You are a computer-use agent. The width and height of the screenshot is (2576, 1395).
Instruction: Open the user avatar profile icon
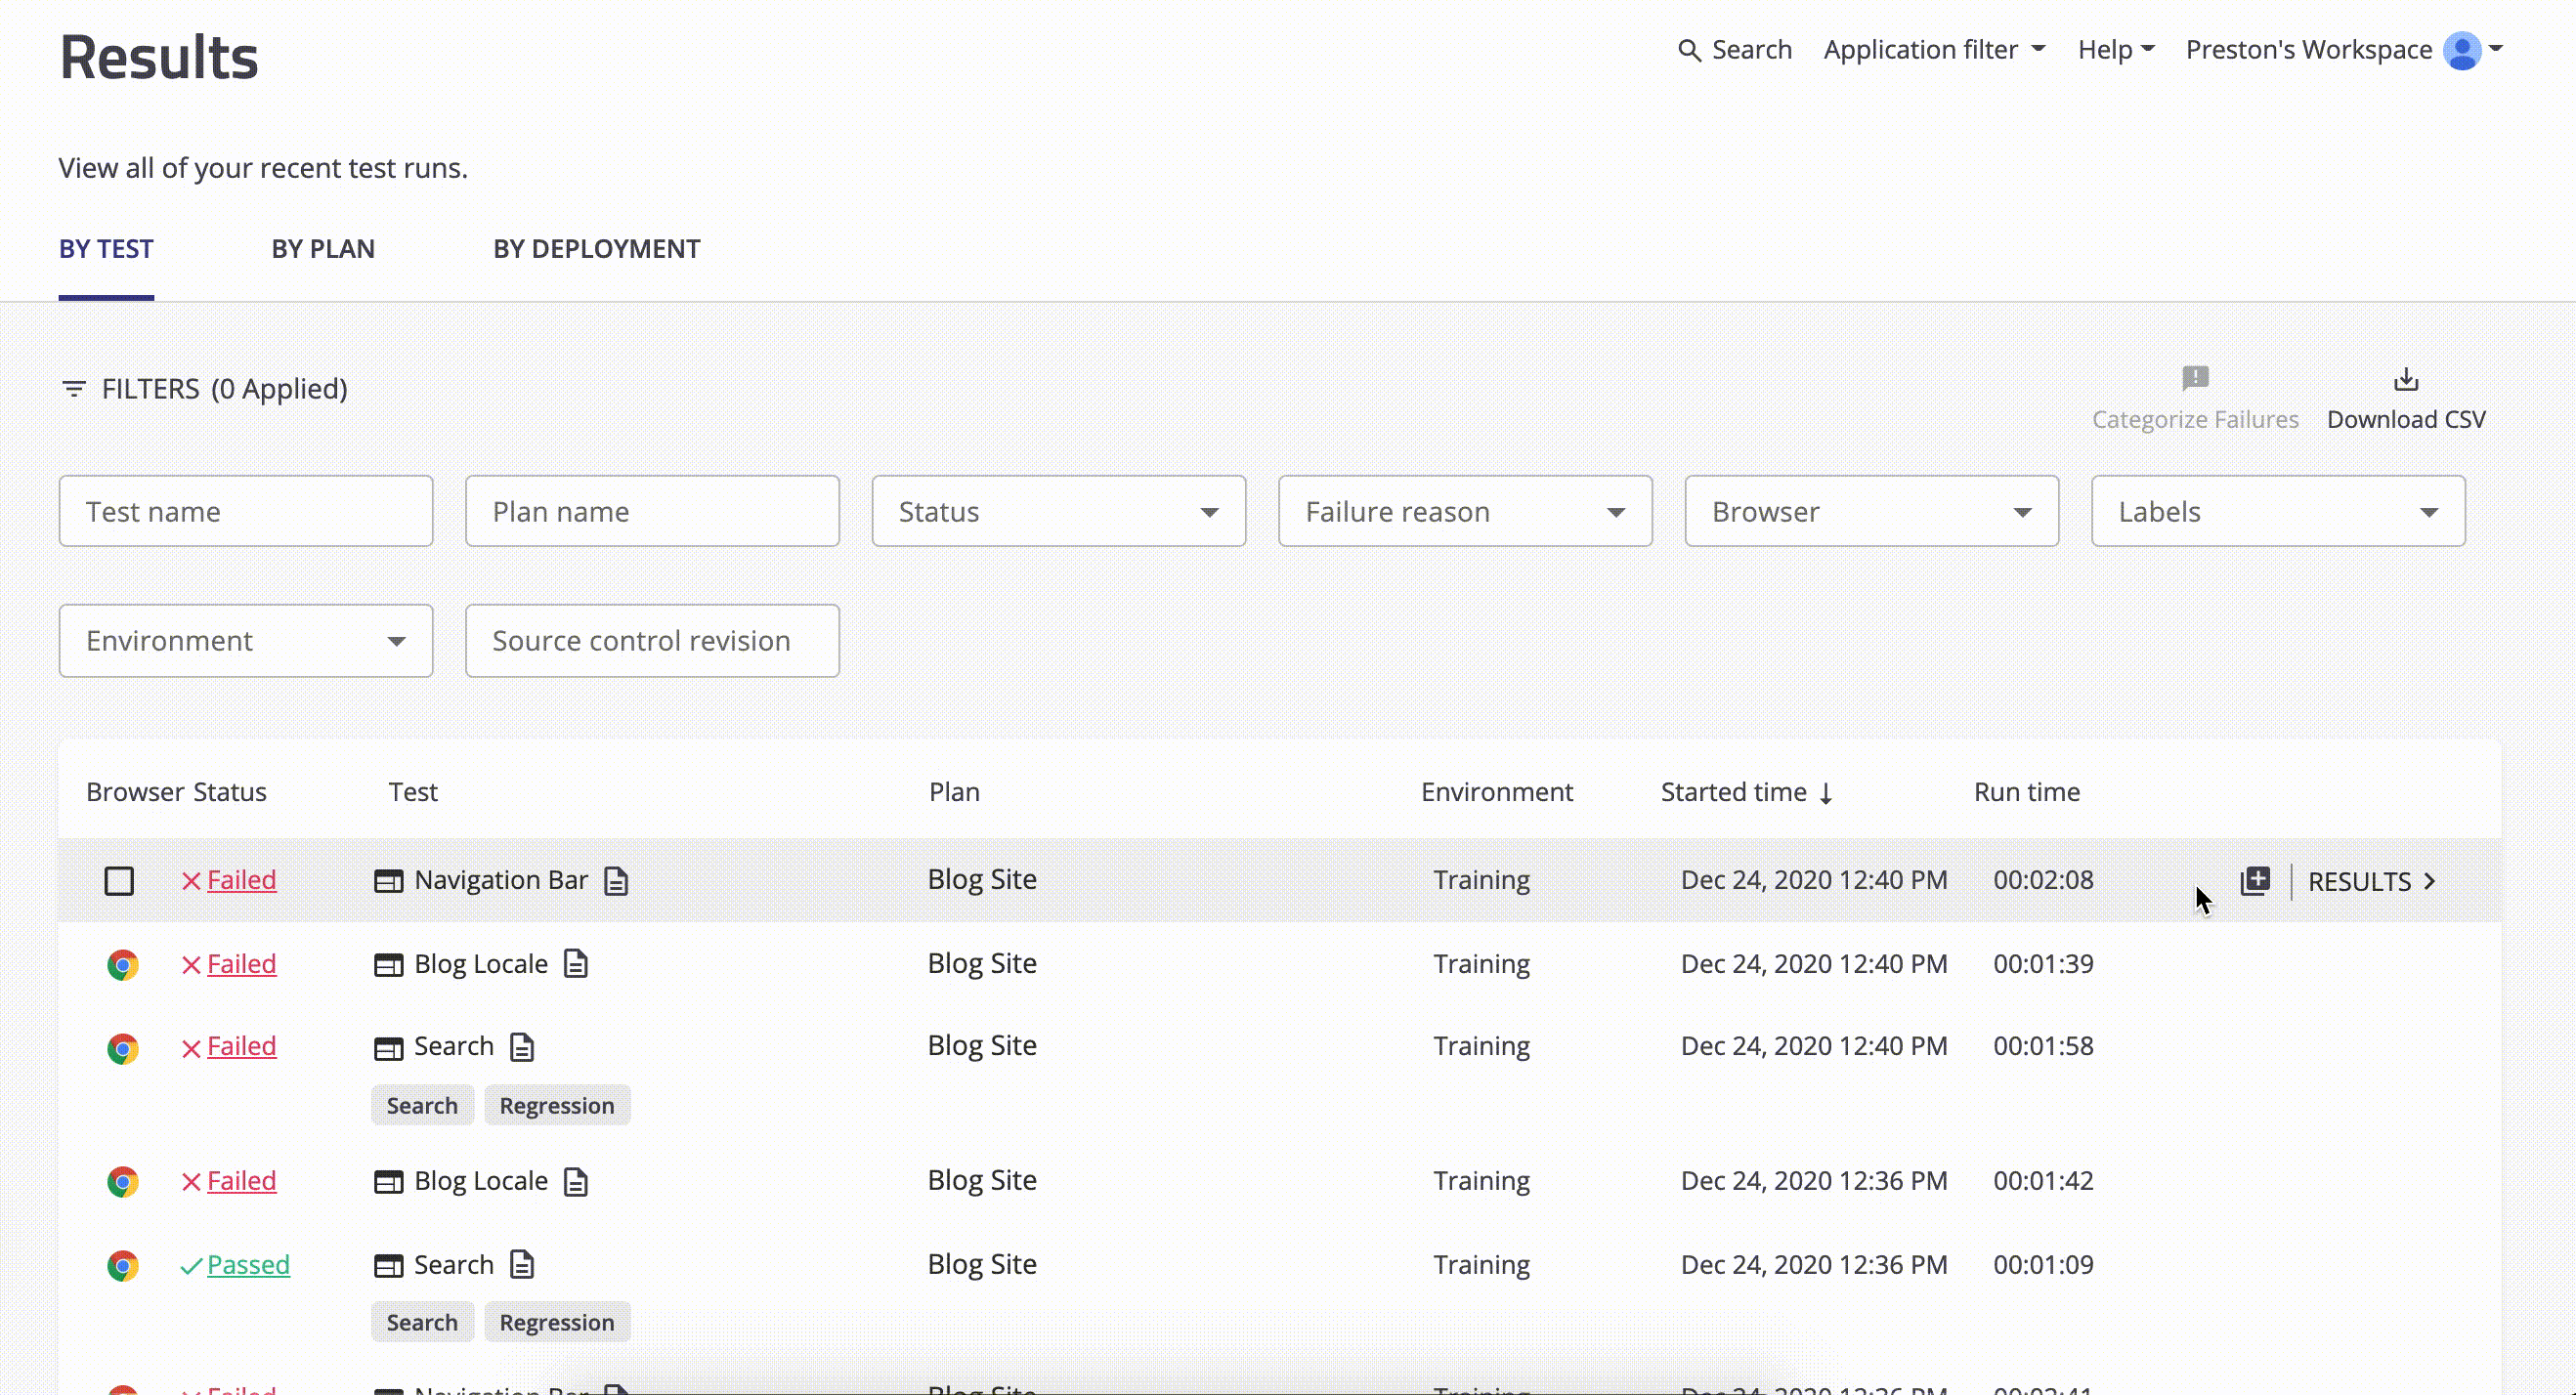coord(2461,50)
